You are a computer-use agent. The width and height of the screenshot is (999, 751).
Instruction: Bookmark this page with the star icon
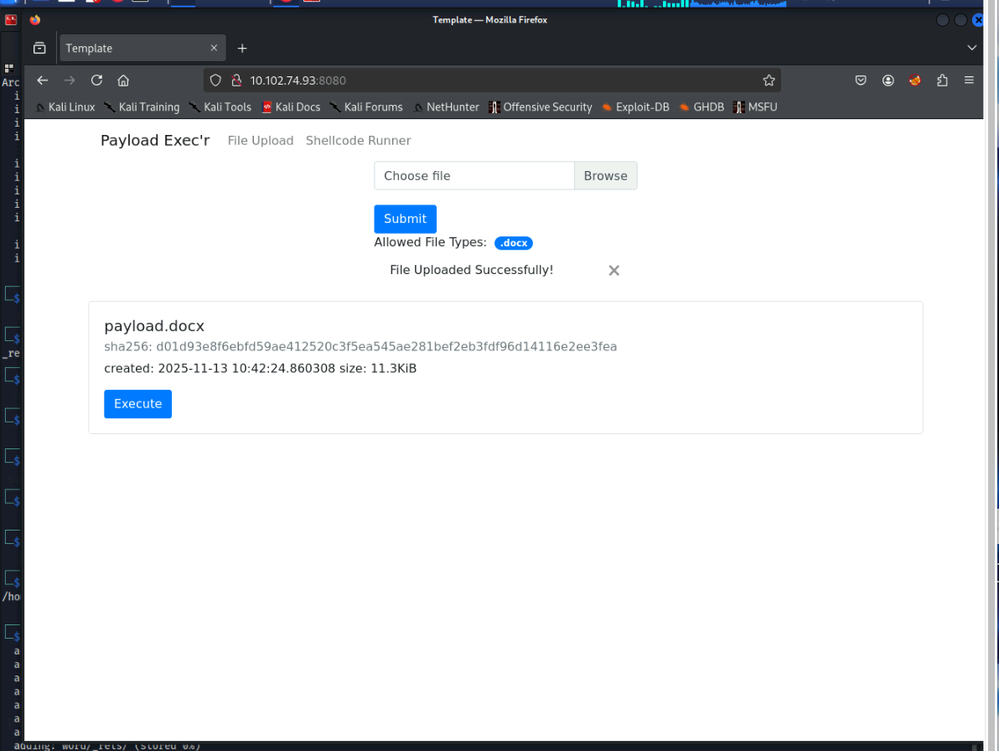pos(768,80)
